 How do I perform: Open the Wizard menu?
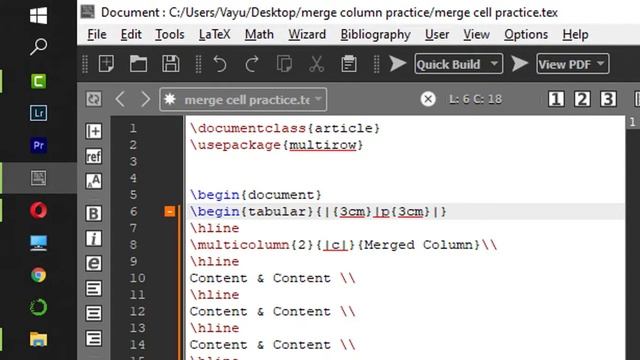coord(307,34)
